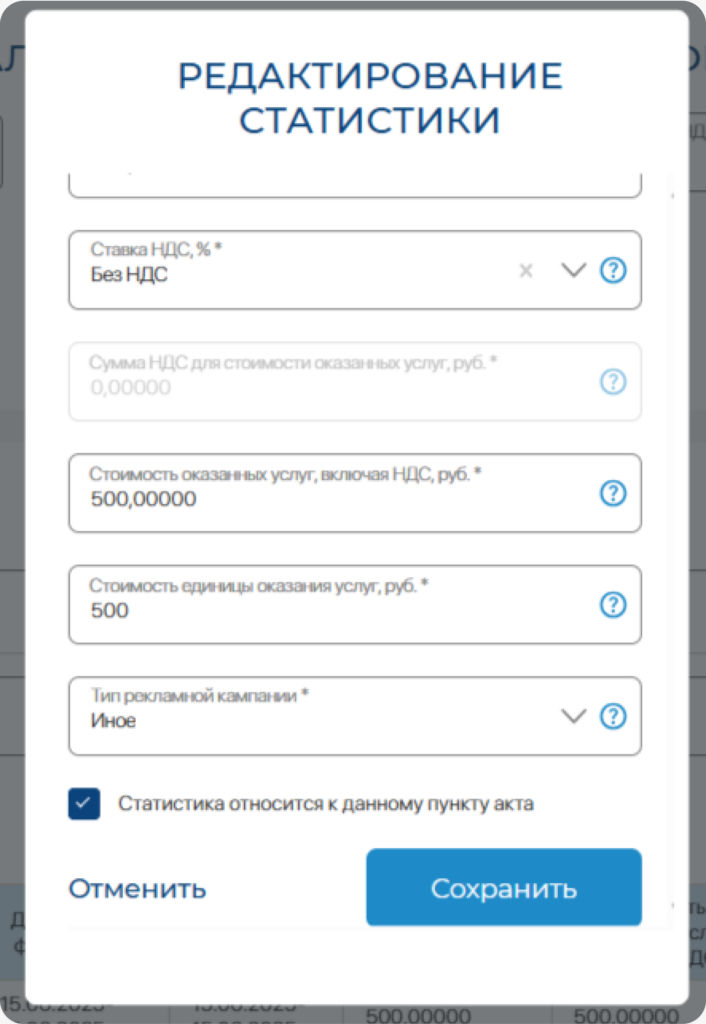This screenshot has height=1024, width=706.
Task: Open the Тип рекламной кампании dropdown
Action: (572, 716)
